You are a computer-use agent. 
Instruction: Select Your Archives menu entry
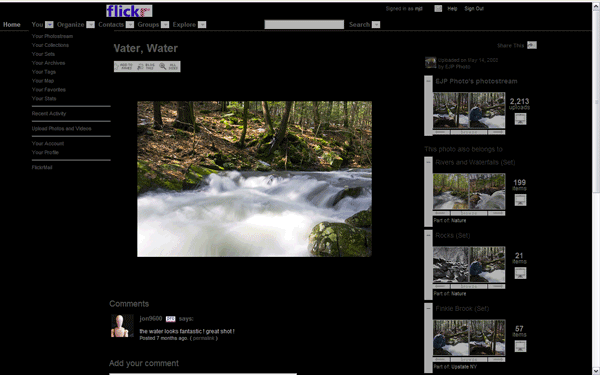48,63
